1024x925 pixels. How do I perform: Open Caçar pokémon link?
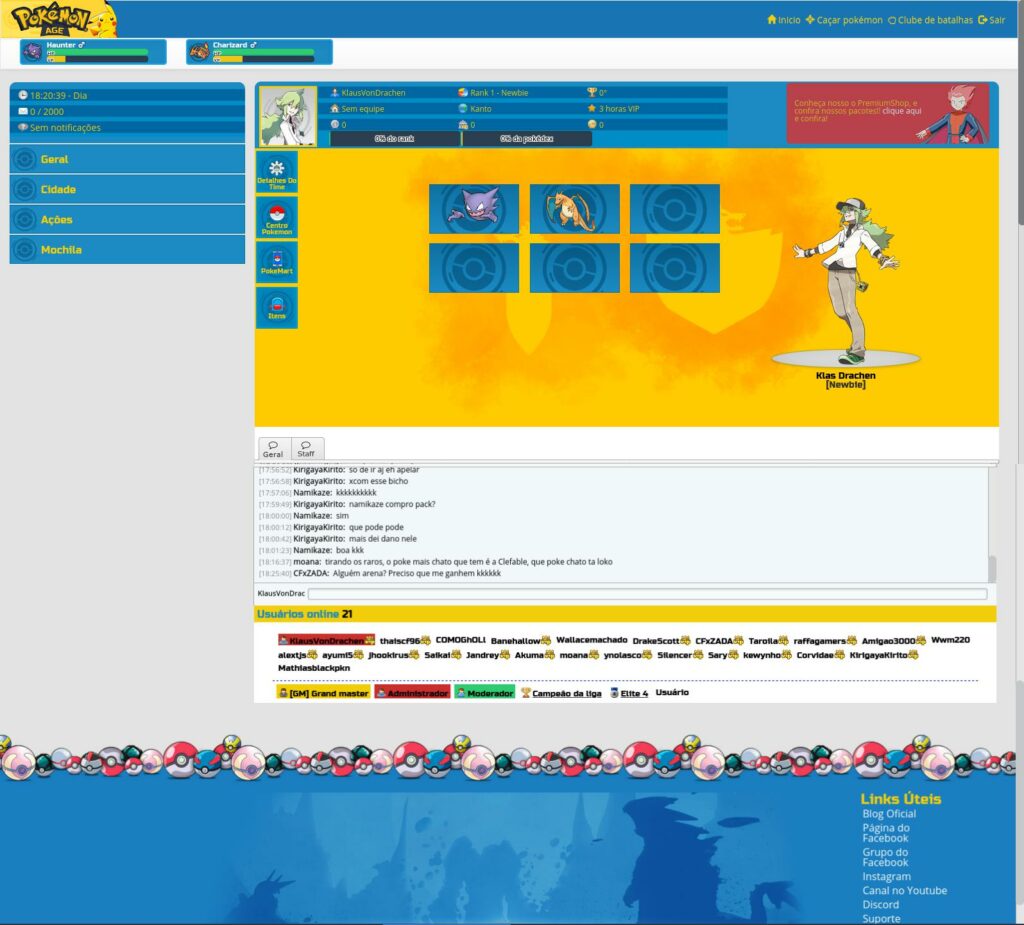(x=844, y=20)
